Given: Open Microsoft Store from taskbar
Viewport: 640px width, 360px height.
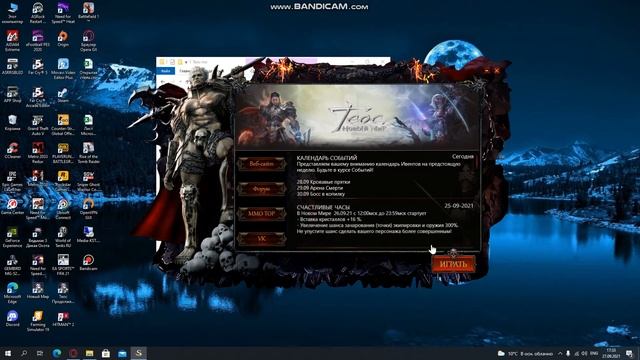Looking at the screenshot, I should [106, 353].
